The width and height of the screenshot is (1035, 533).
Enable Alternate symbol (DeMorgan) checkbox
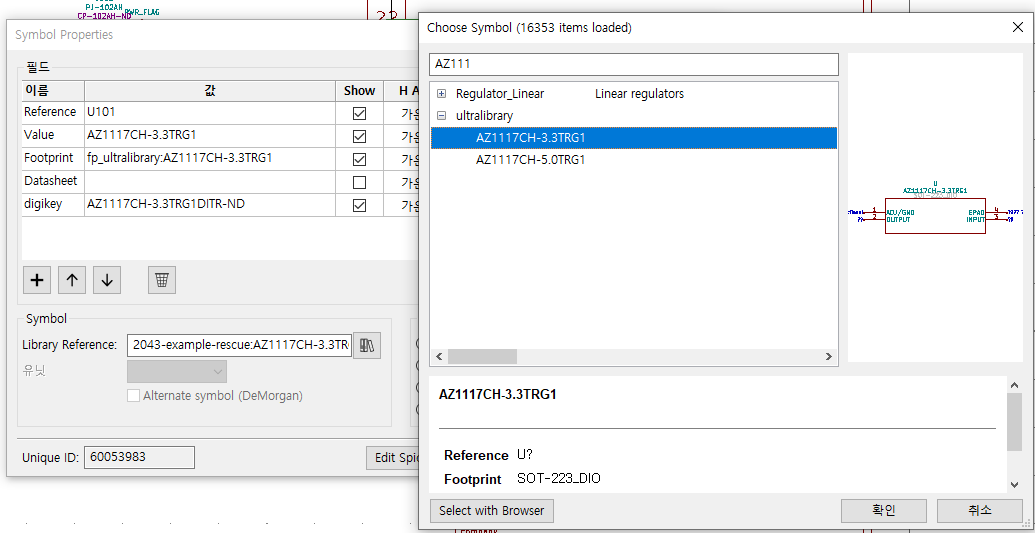133,396
